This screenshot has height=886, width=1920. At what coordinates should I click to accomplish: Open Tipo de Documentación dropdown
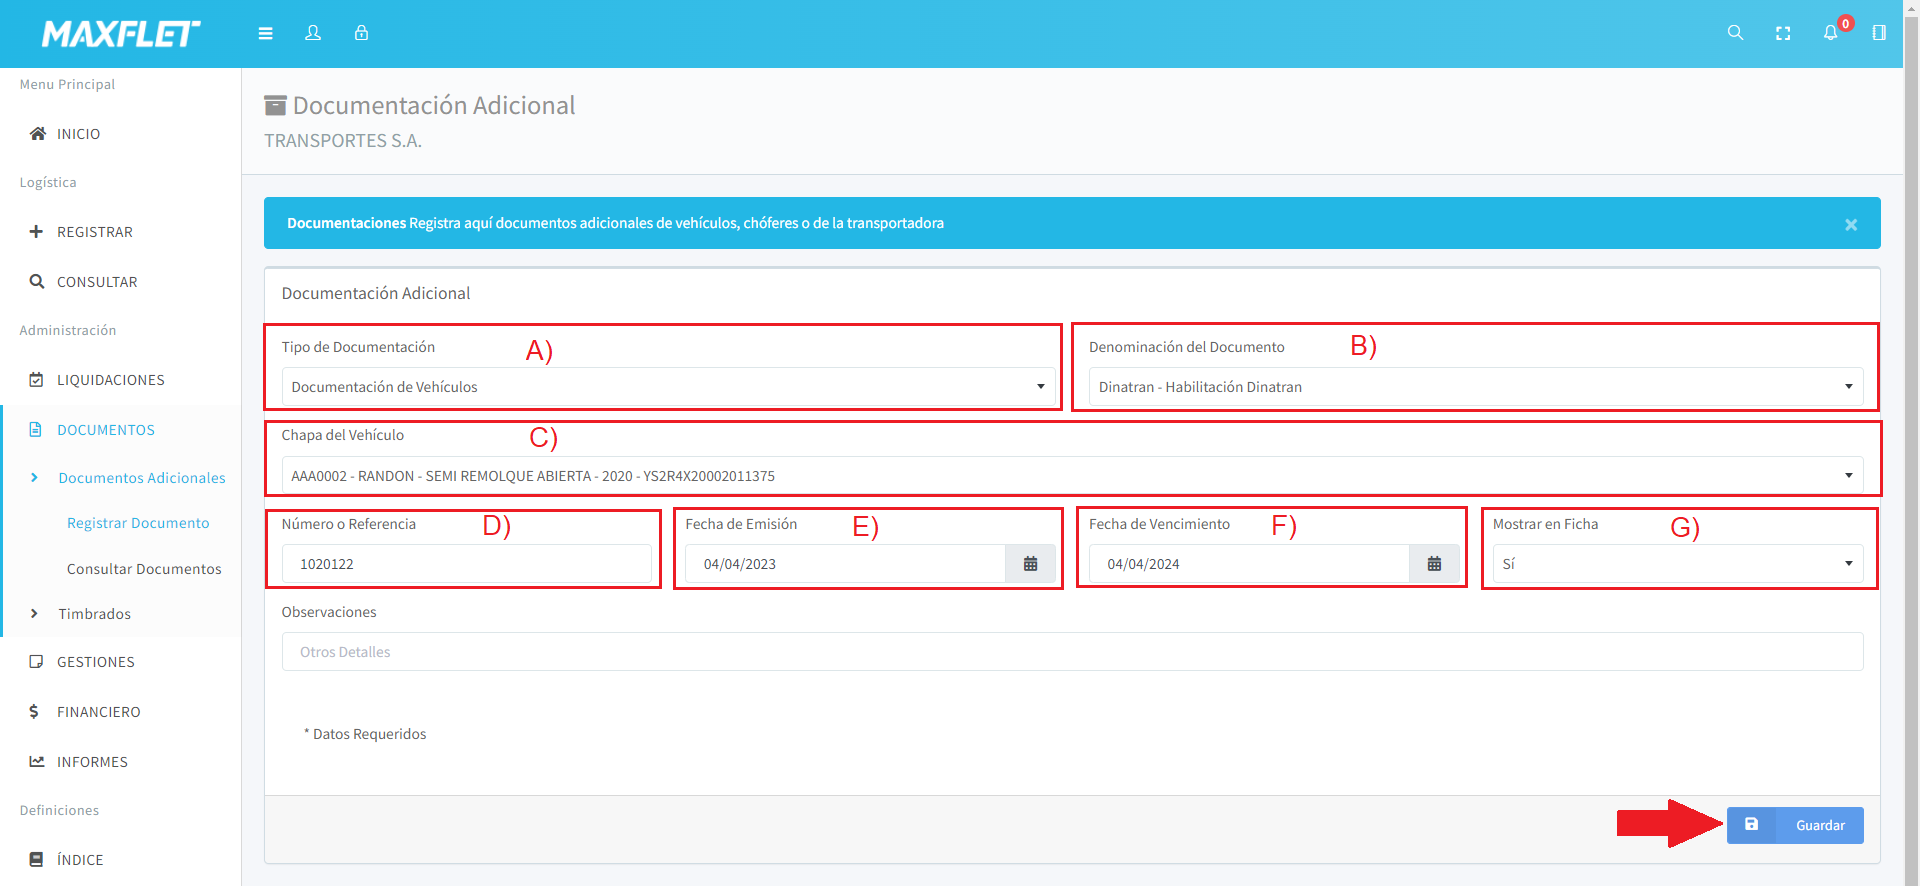coord(668,387)
